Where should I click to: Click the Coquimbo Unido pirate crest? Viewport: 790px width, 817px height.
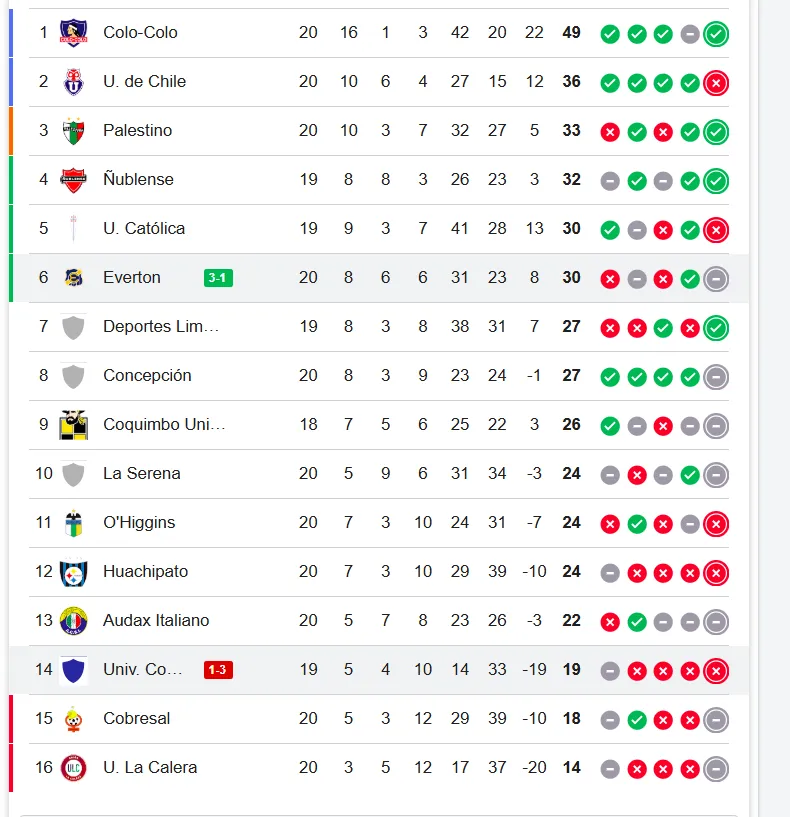73,425
